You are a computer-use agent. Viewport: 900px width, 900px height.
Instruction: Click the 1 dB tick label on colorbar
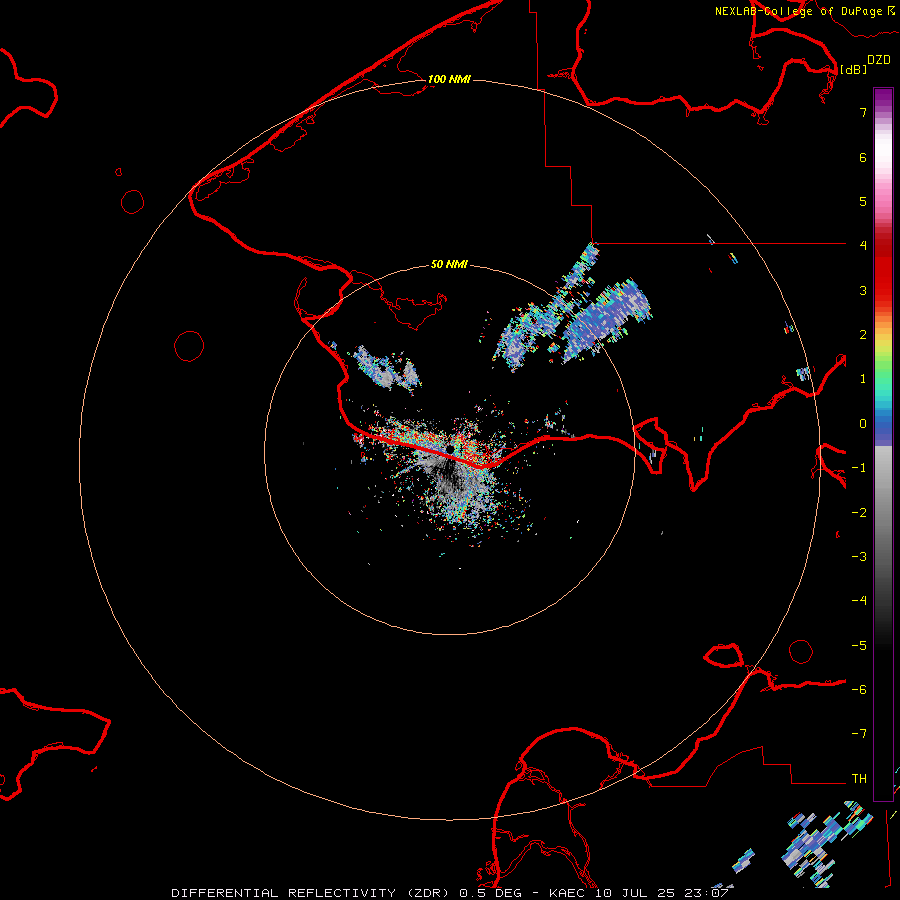click(x=863, y=379)
